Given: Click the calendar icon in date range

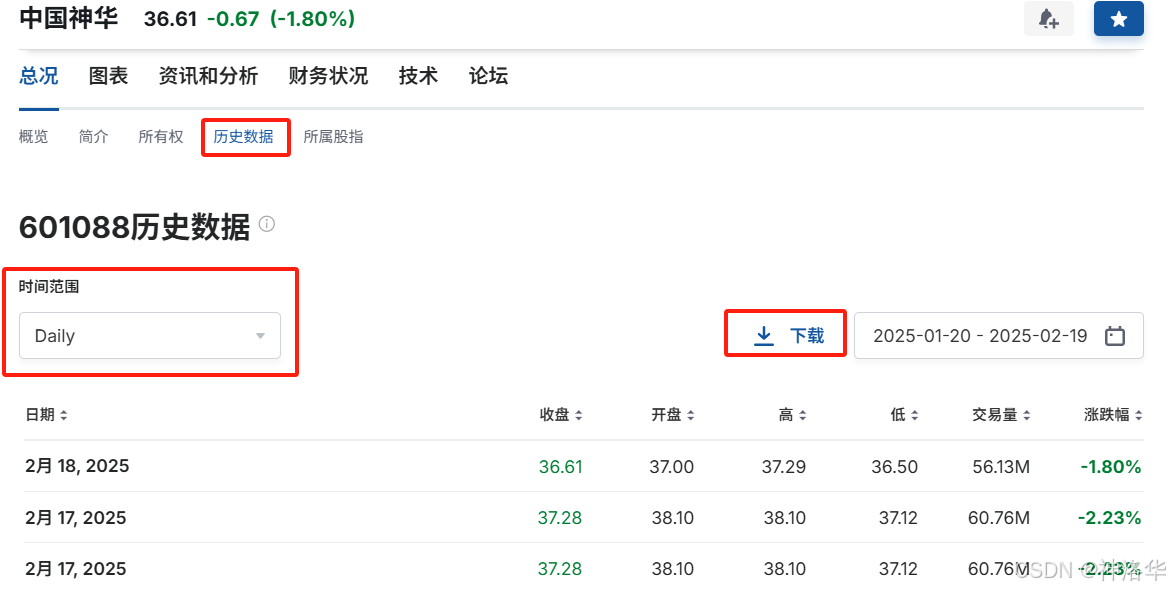Looking at the screenshot, I should [1114, 336].
